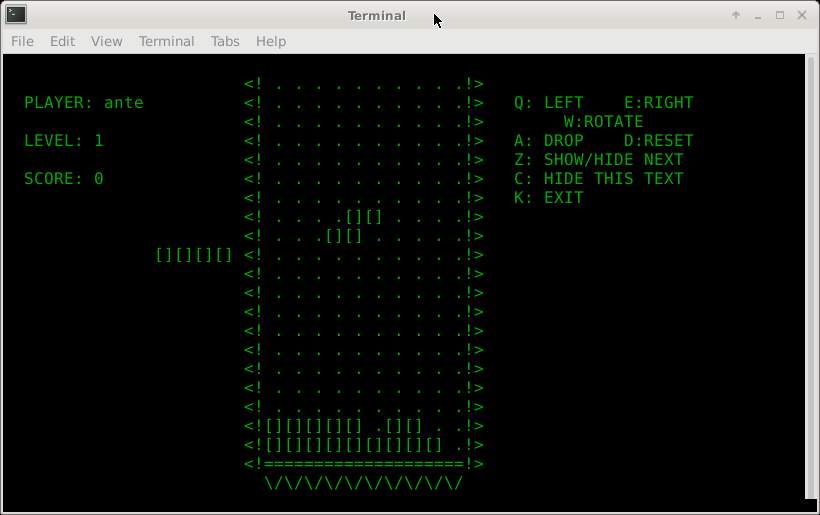Open the File menu

[22, 41]
